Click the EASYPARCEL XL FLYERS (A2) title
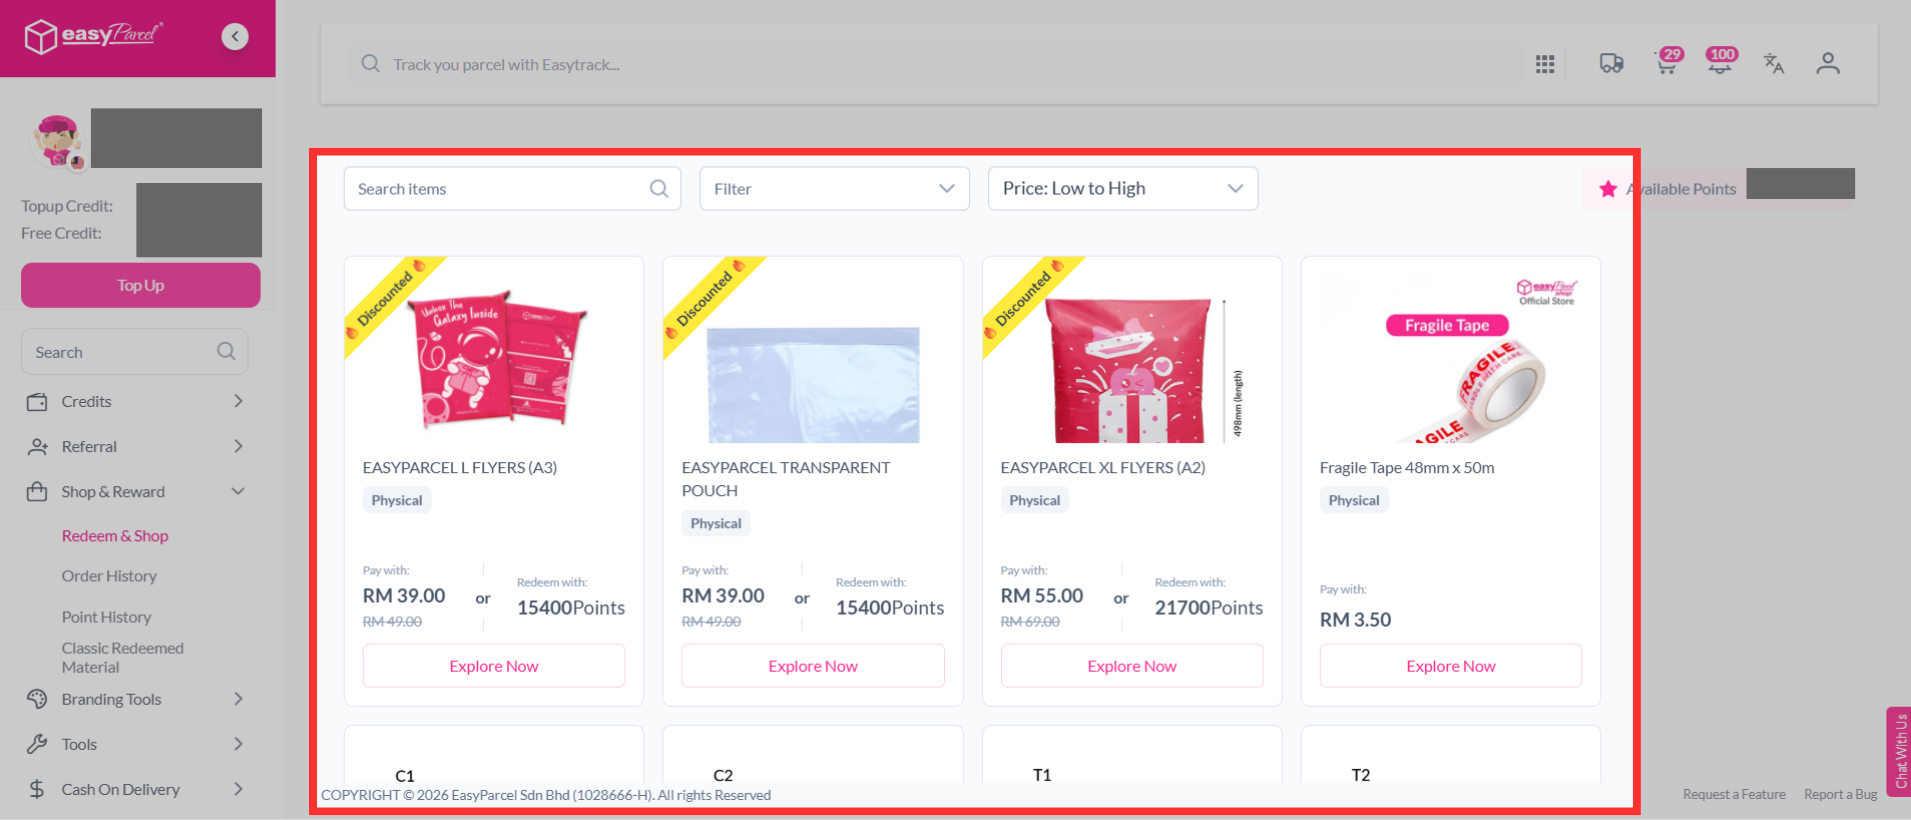The width and height of the screenshot is (1911, 820). (1103, 467)
